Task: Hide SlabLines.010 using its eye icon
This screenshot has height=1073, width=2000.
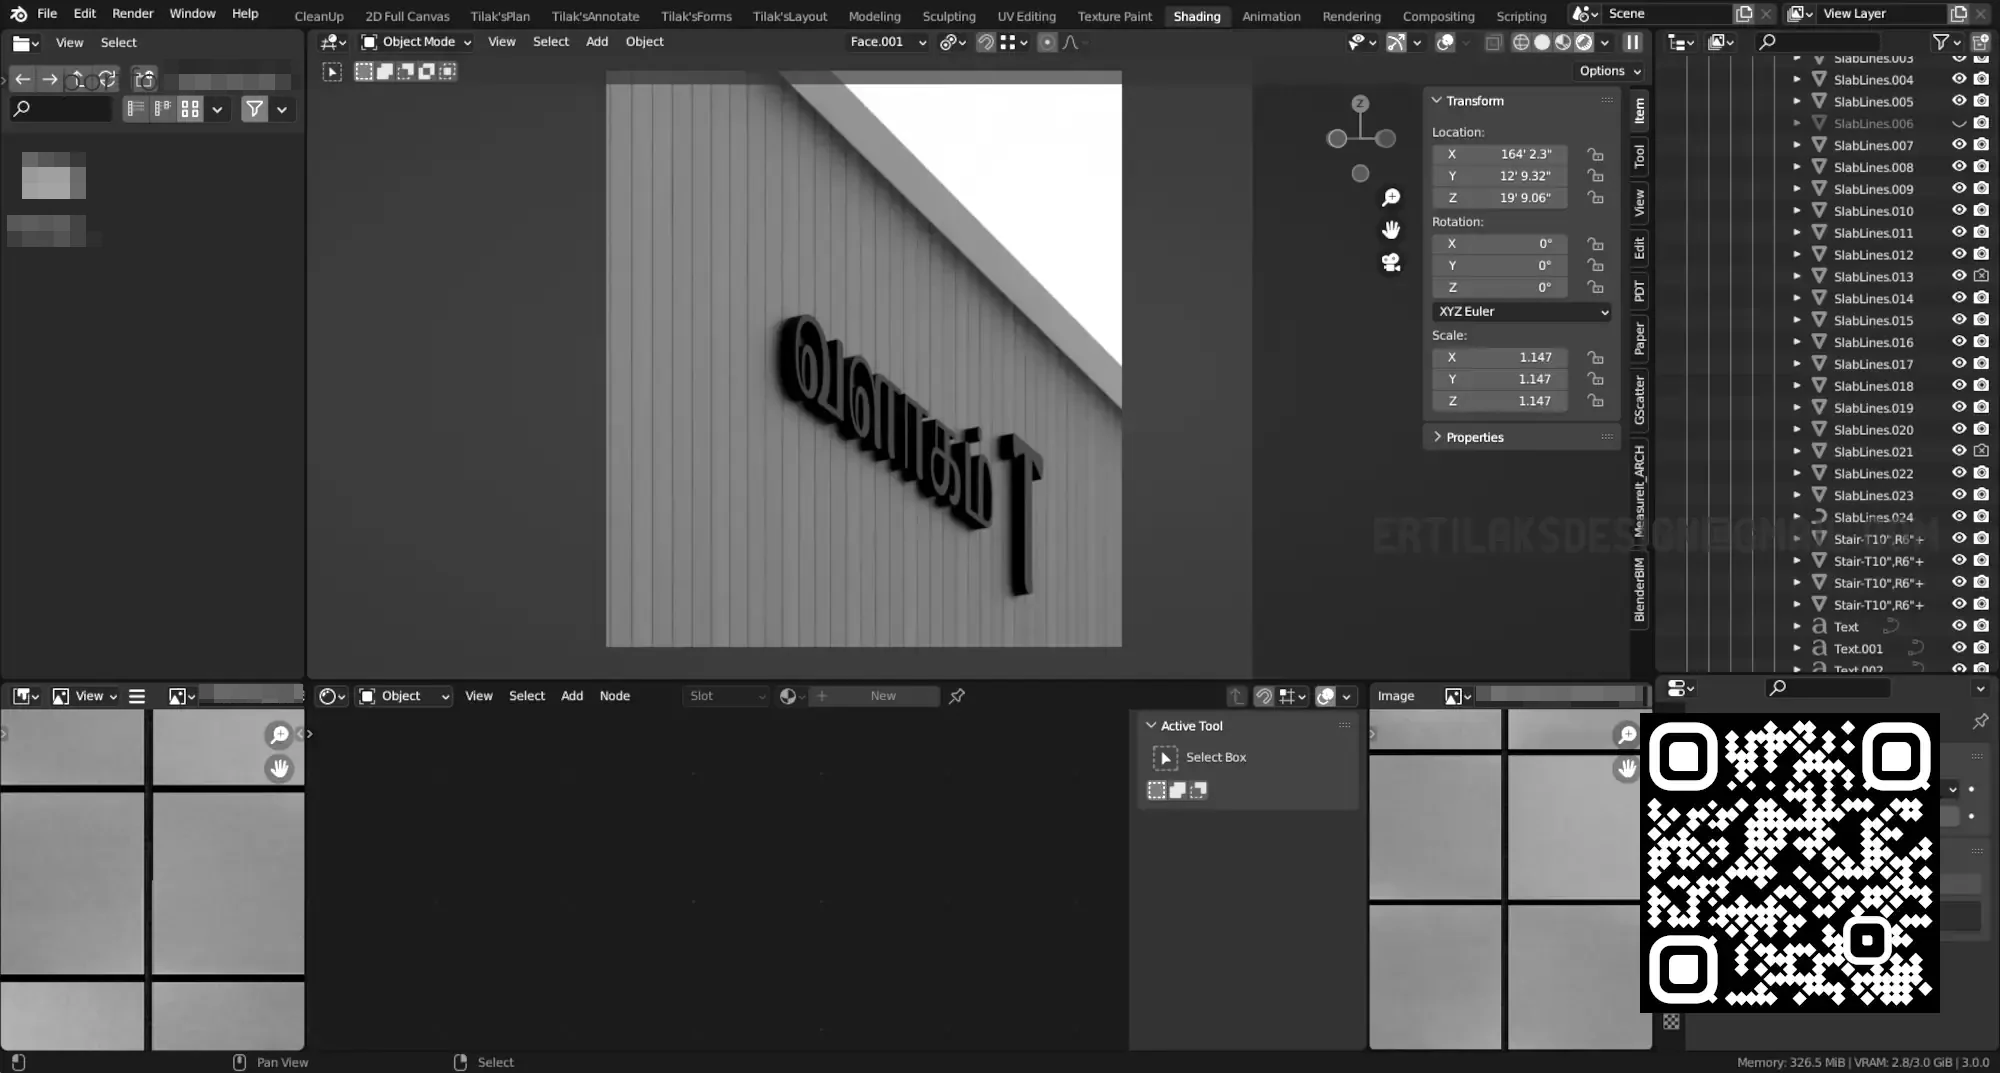Action: 1959,211
